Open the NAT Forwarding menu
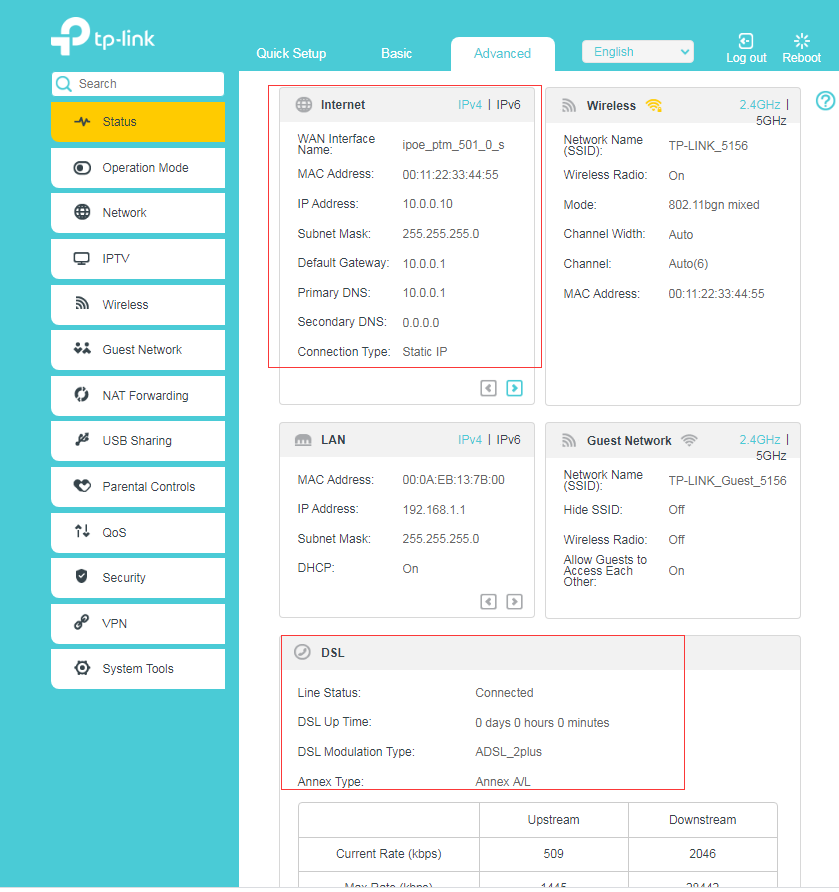The width and height of the screenshot is (839, 892). pos(138,395)
